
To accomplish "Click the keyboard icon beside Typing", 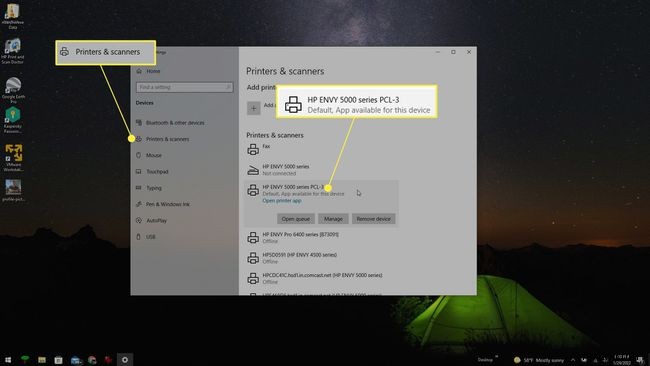I will [x=138, y=188].
